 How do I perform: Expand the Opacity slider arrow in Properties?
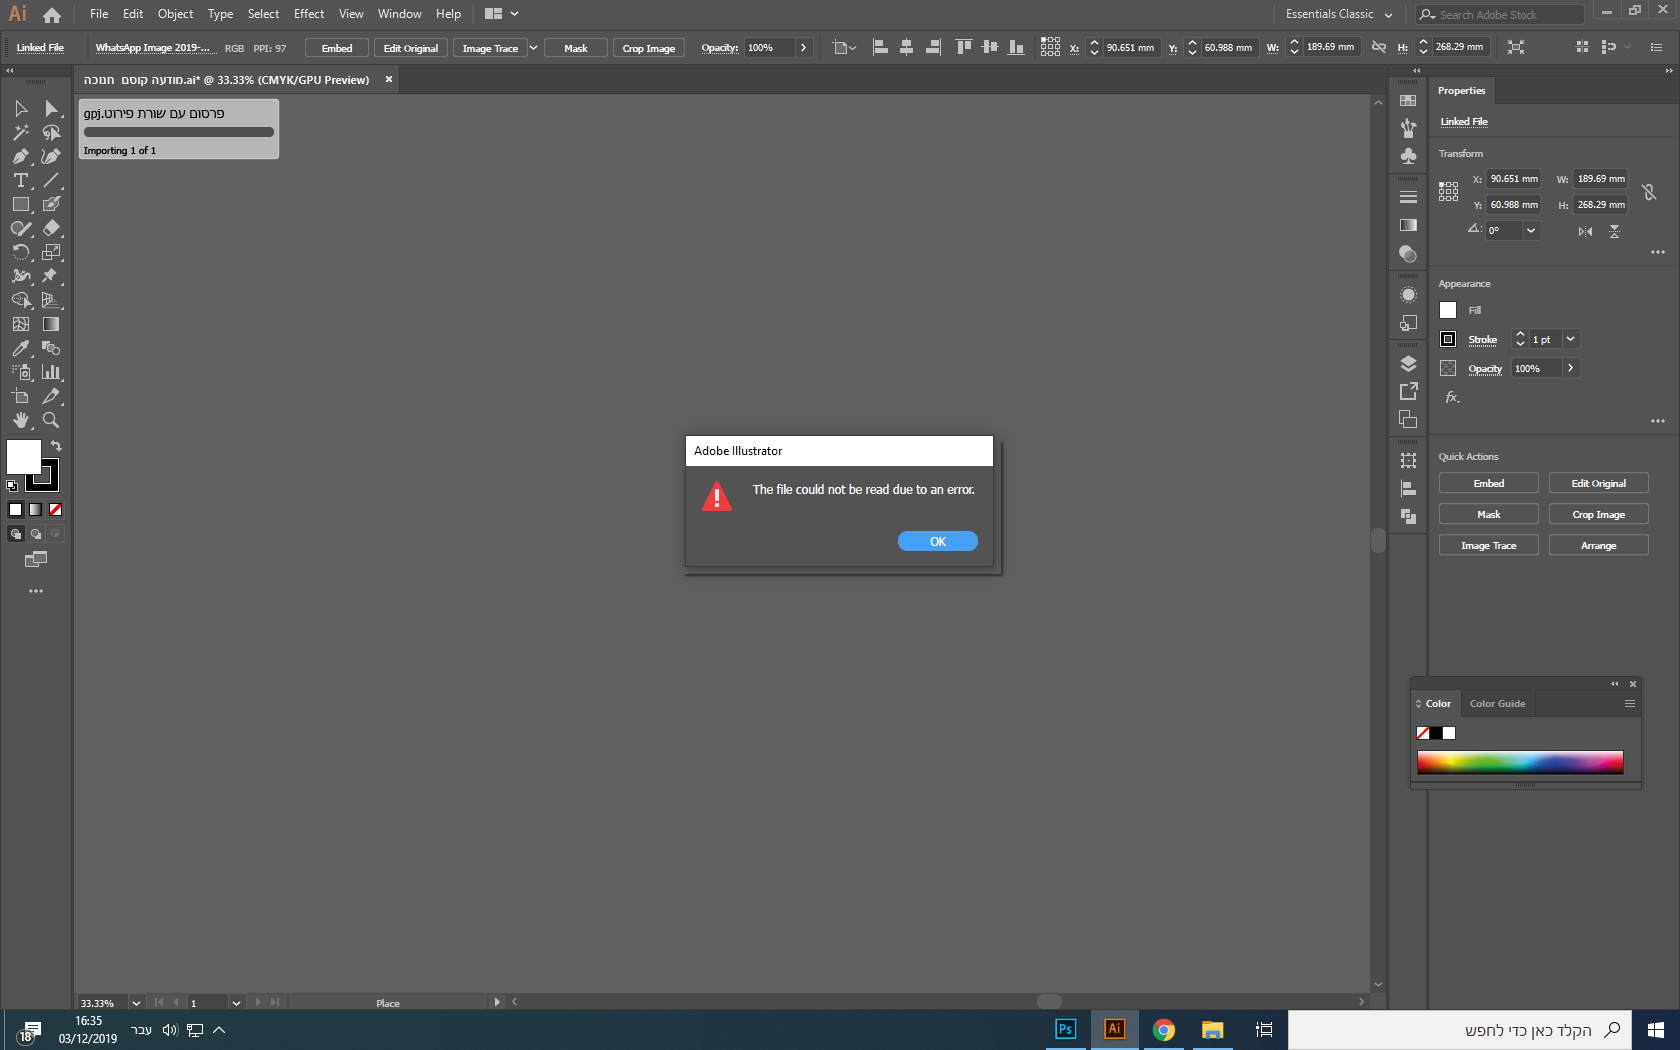[x=1570, y=368]
